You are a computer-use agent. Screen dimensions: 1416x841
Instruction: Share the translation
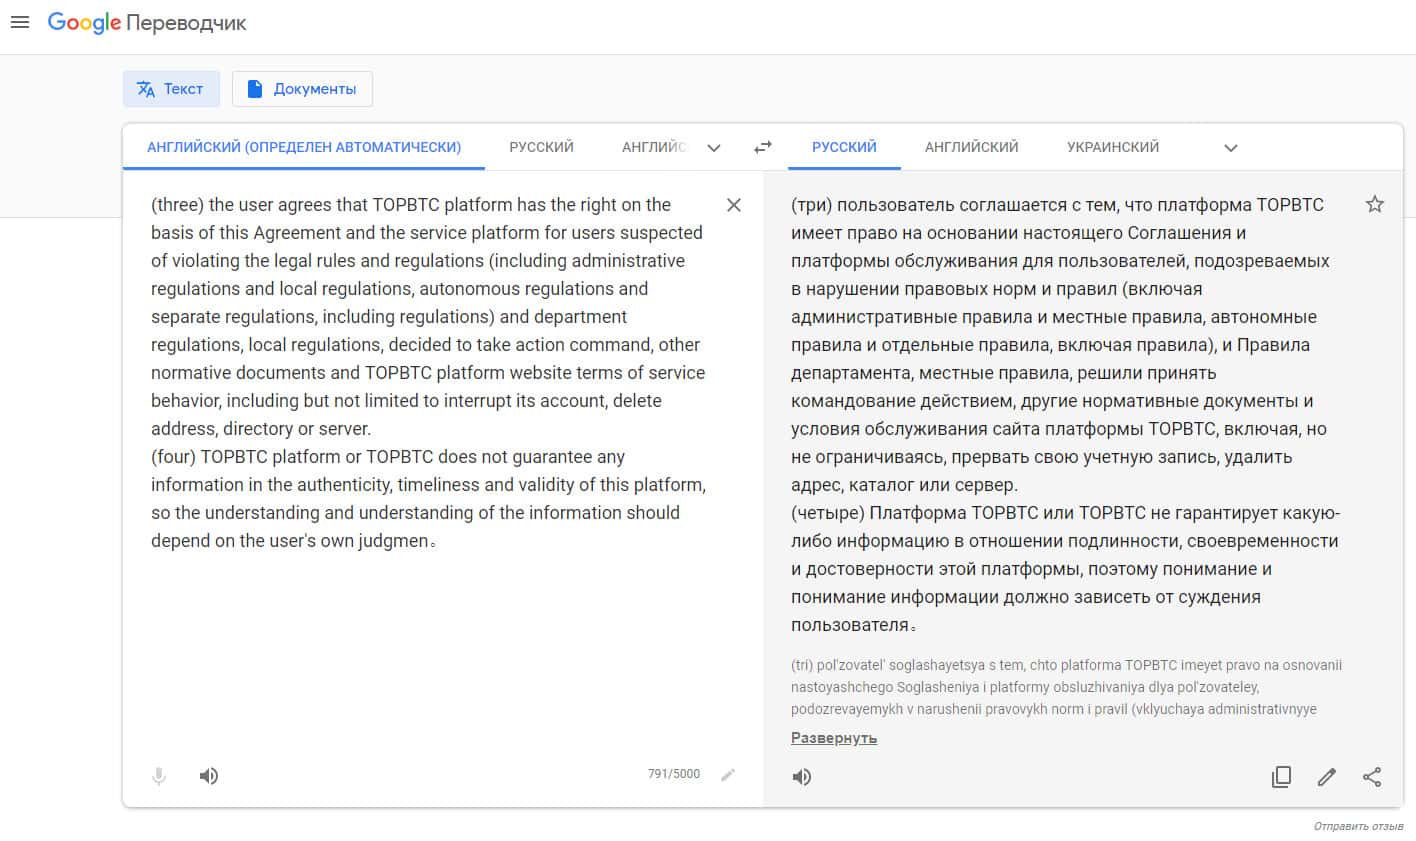pos(1372,777)
